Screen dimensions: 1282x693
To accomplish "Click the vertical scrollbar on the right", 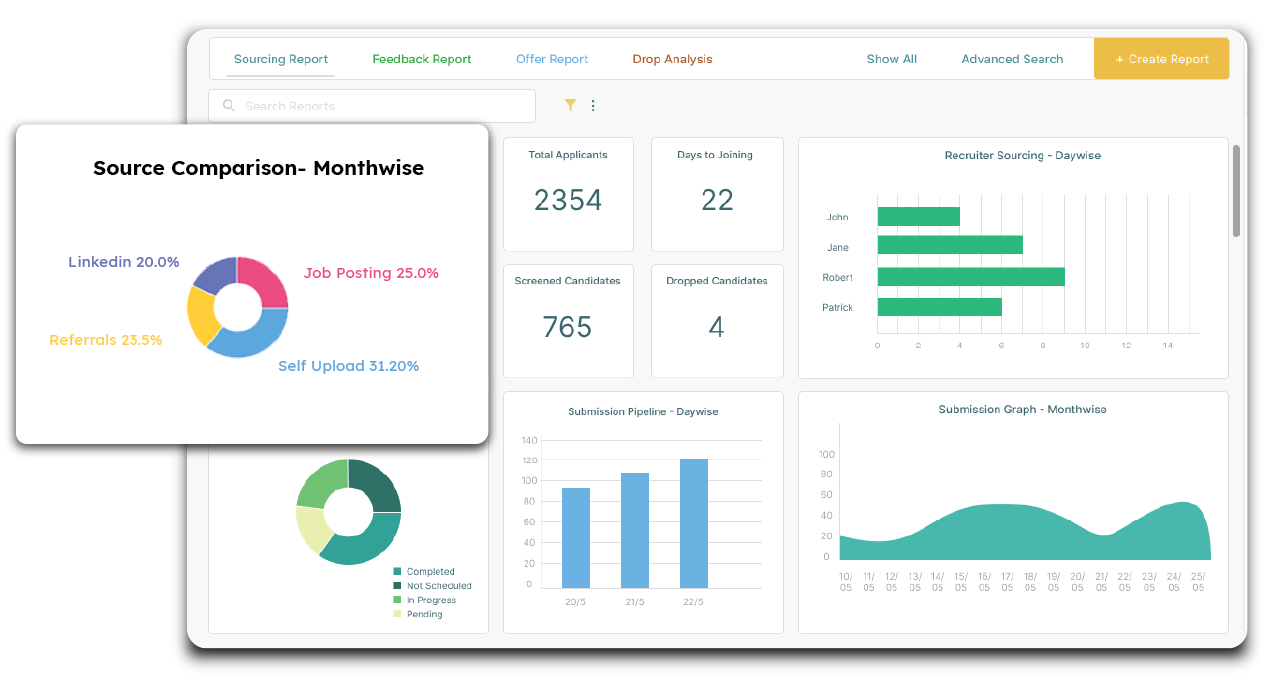I will click(1236, 190).
